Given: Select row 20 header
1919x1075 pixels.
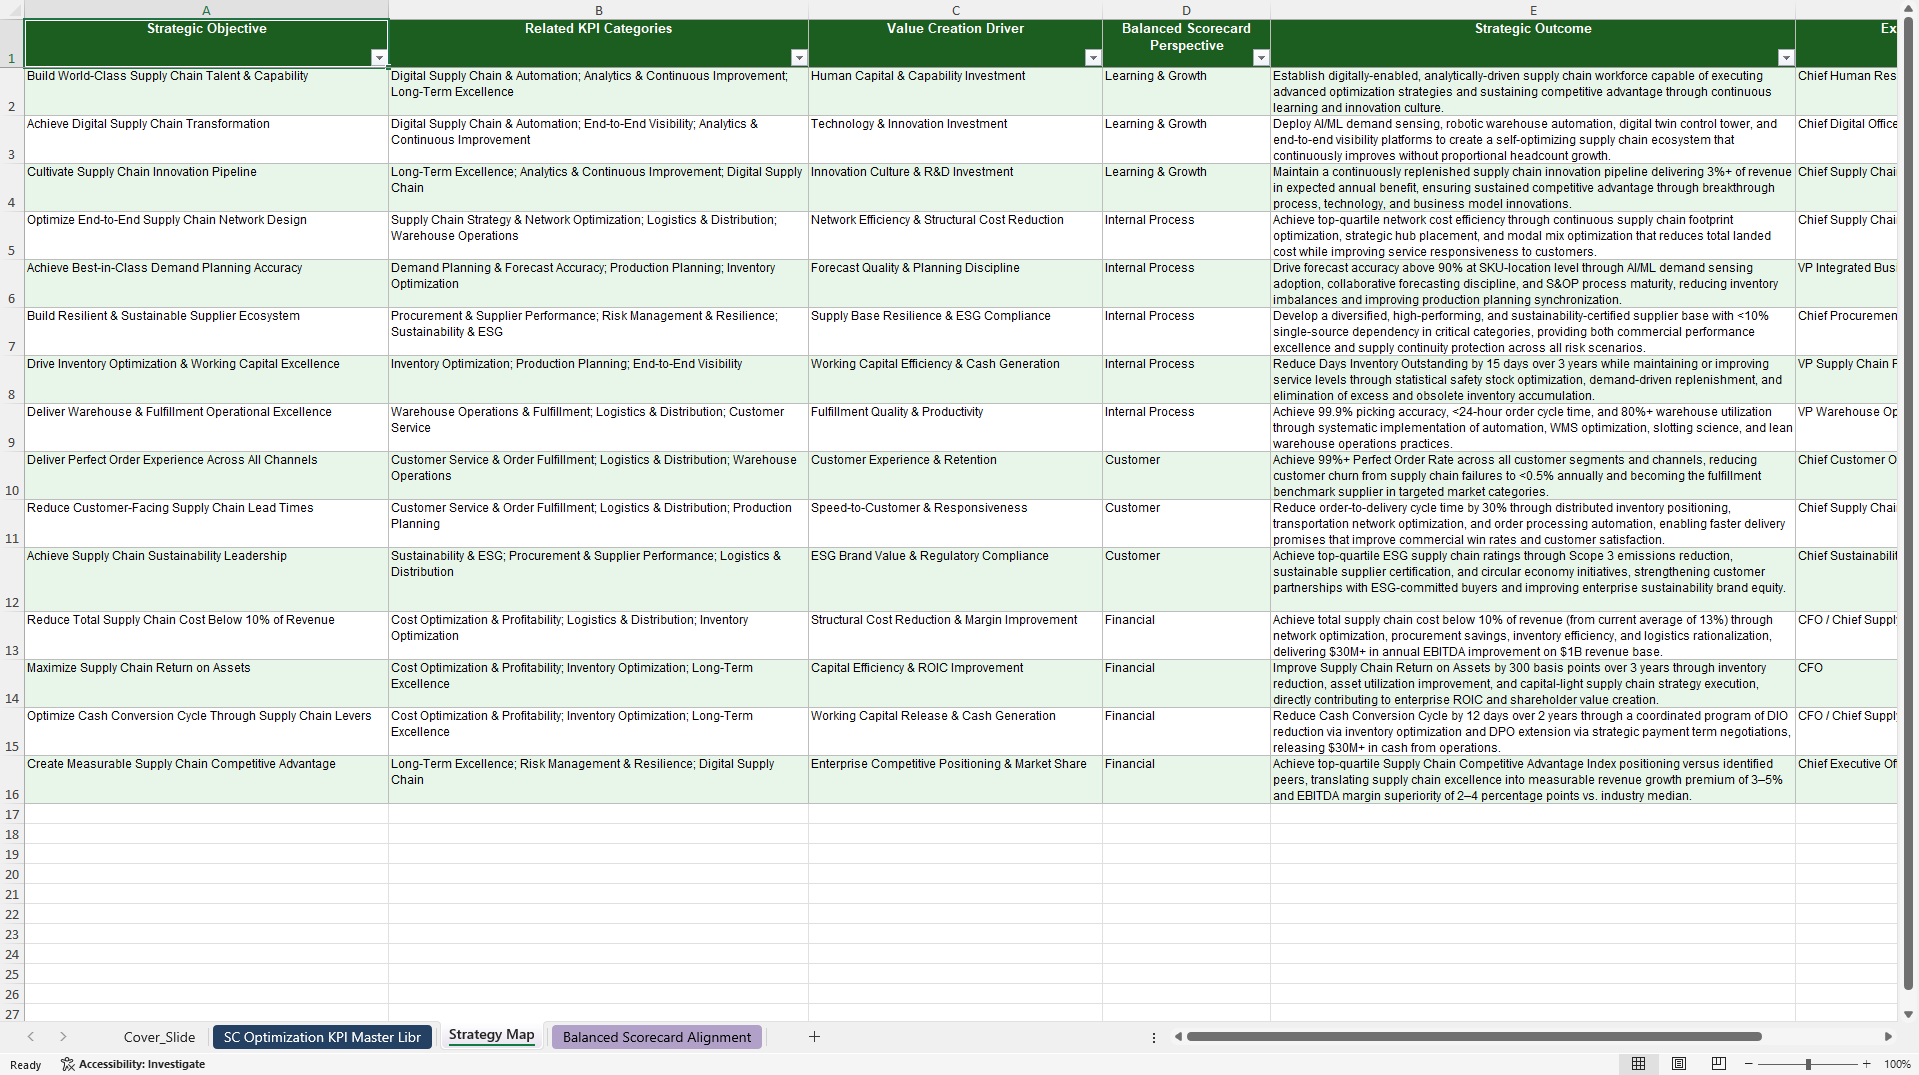Looking at the screenshot, I should pyautogui.click(x=12, y=874).
